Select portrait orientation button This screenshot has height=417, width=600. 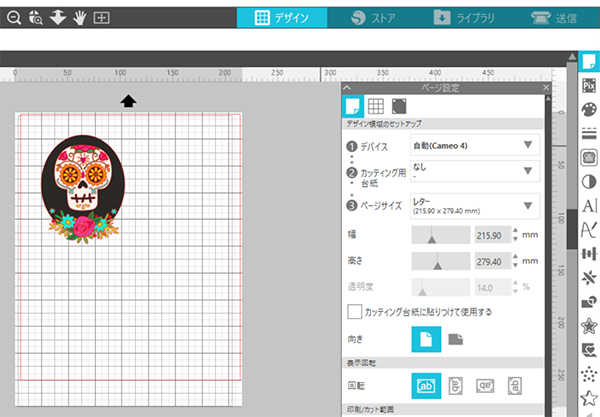(426, 339)
